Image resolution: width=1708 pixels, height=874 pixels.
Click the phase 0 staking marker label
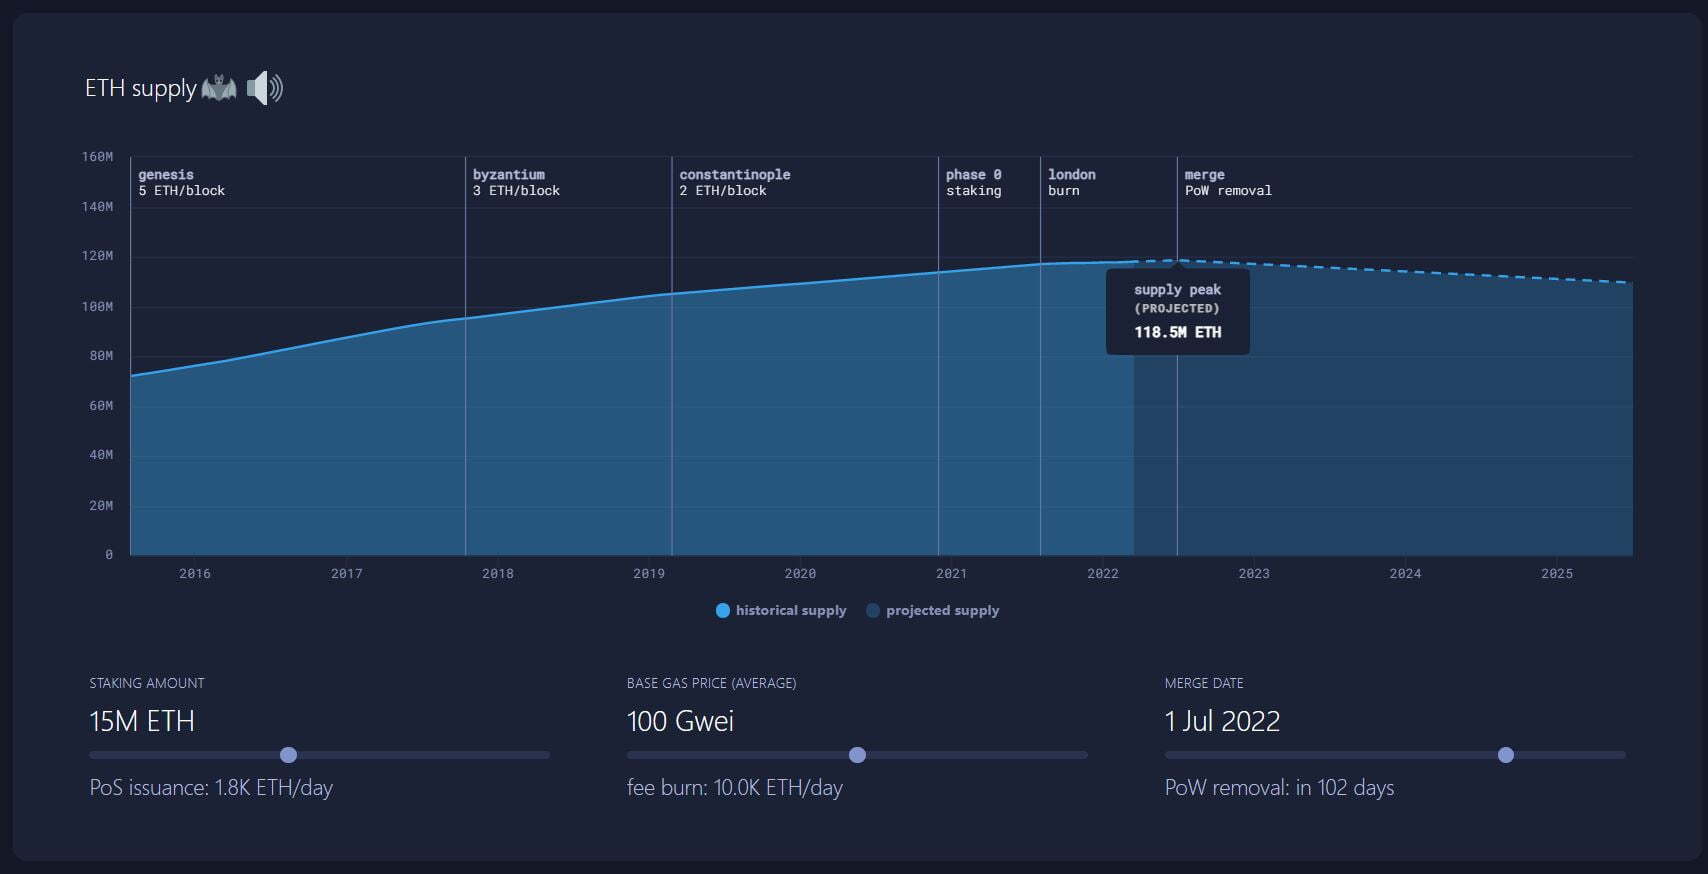click(974, 183)
